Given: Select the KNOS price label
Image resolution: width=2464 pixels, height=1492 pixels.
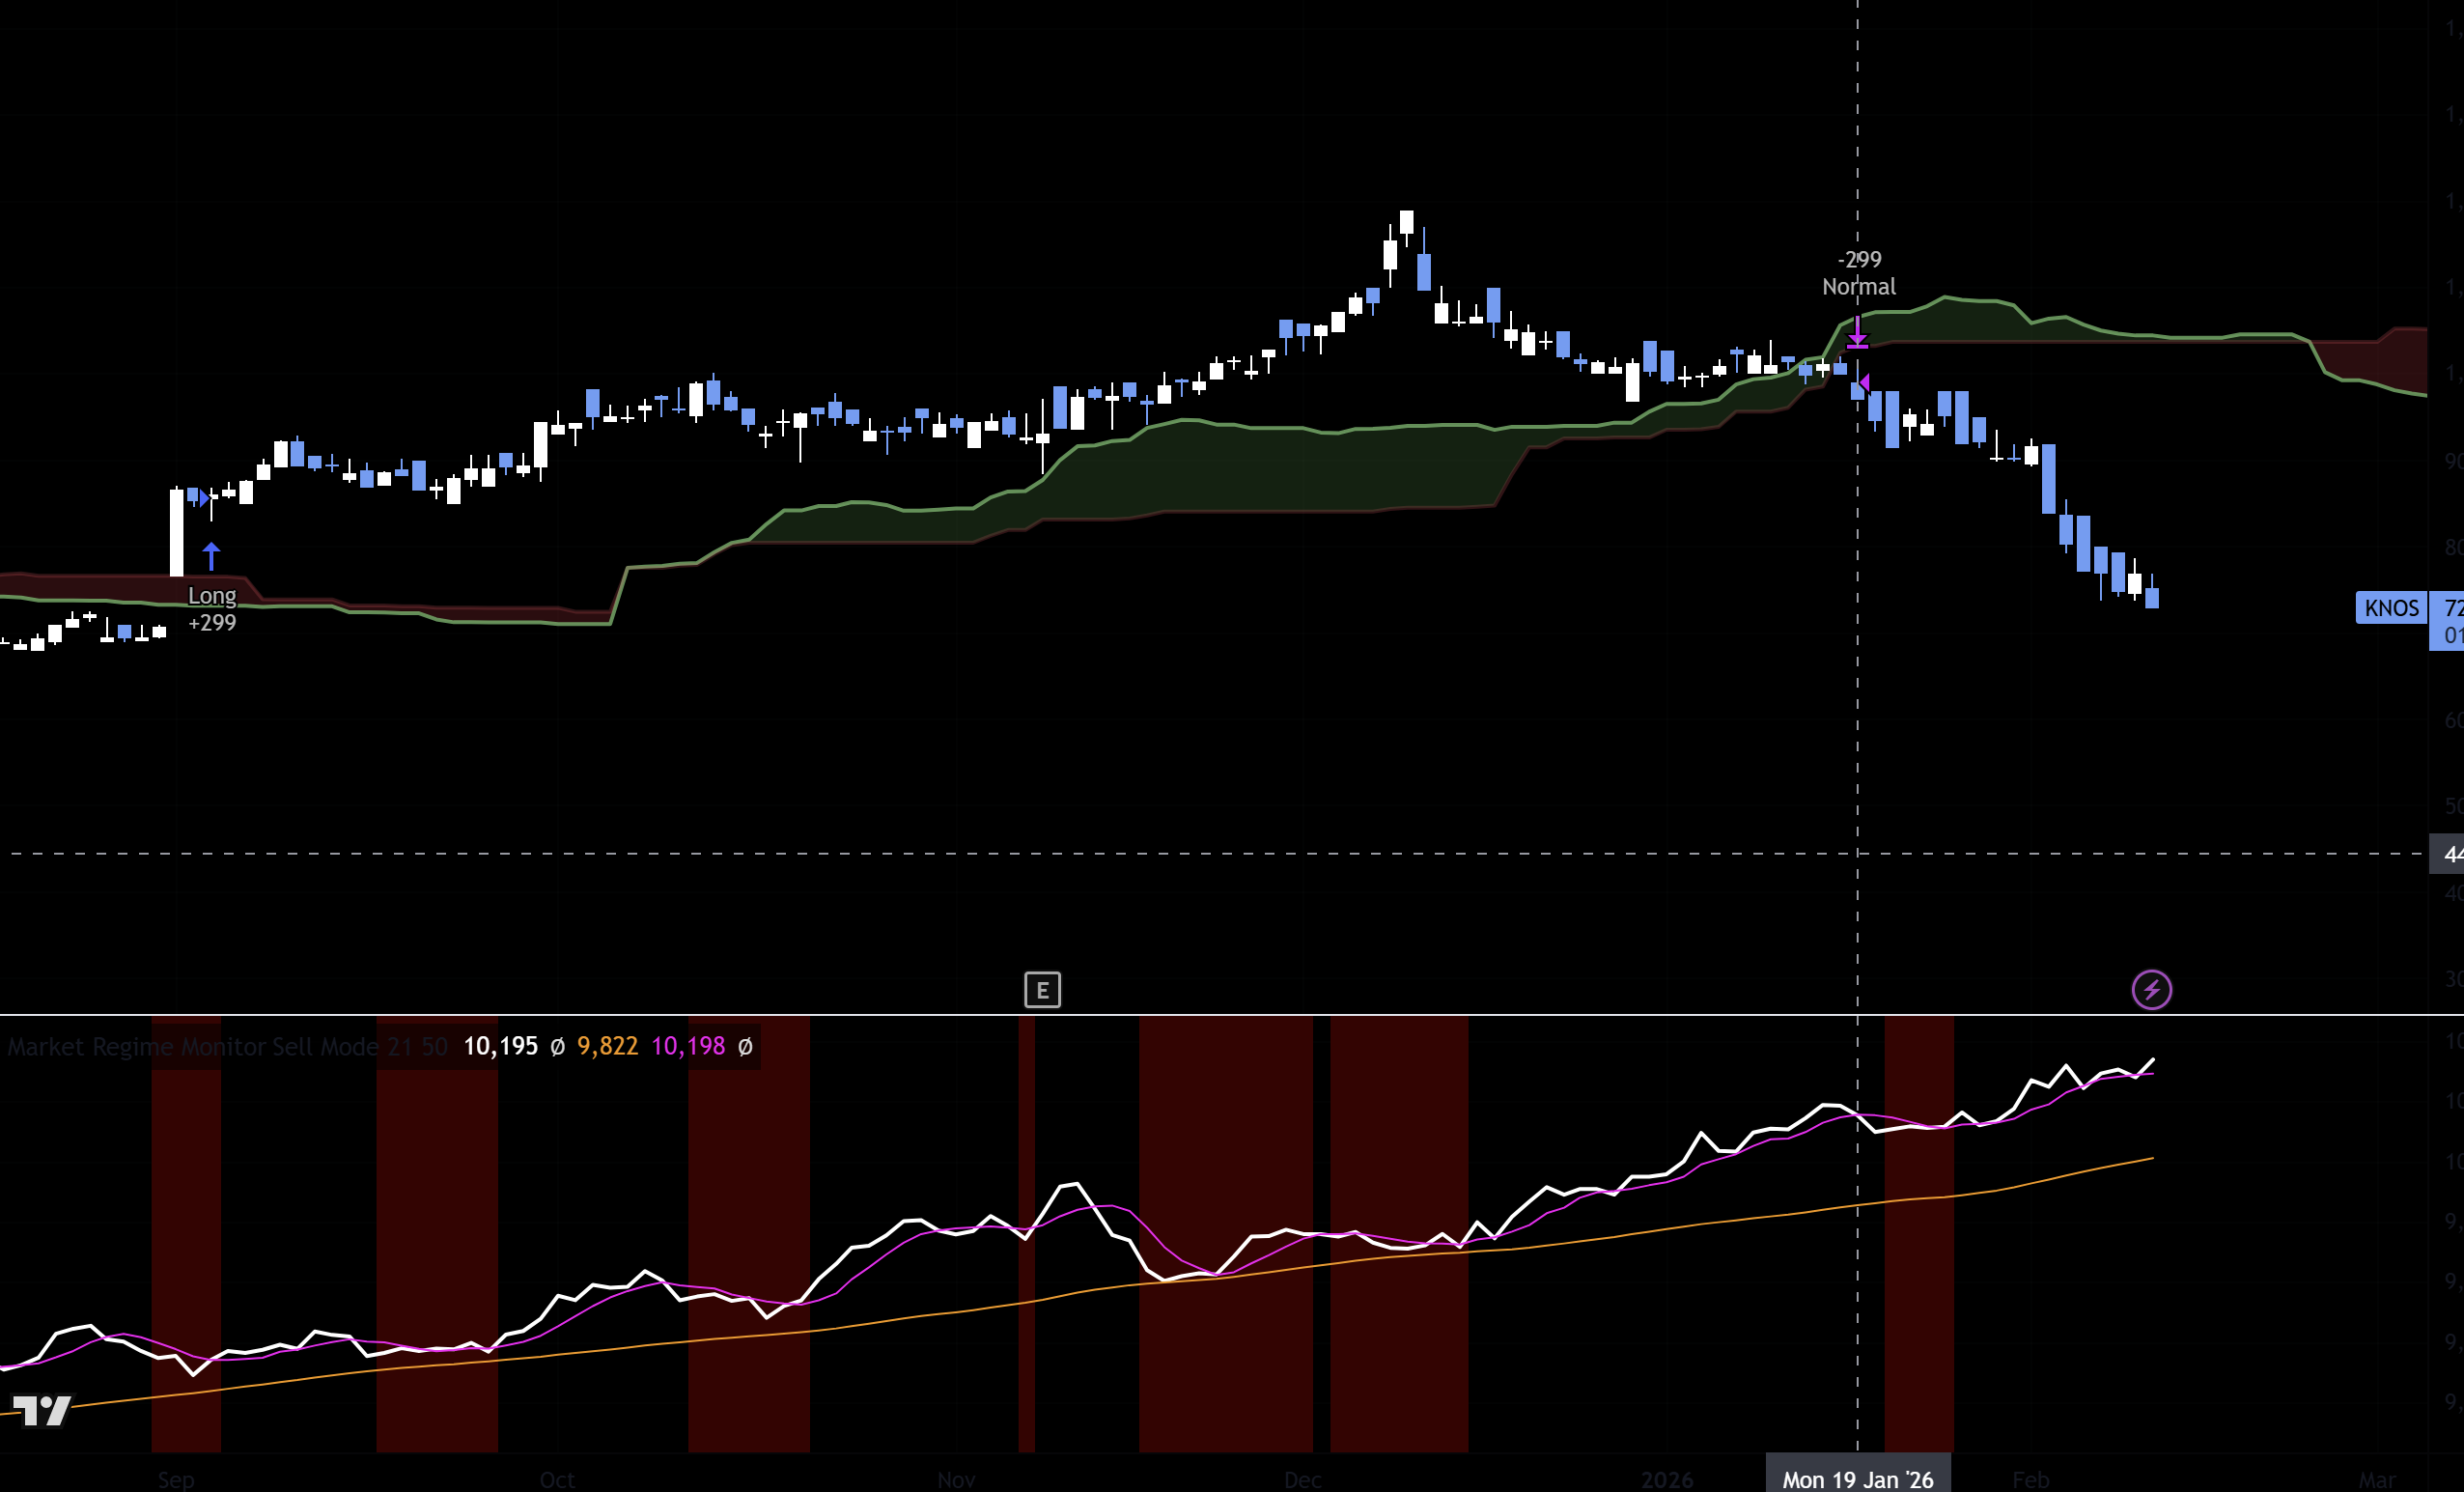Looking at the screenshot, I should (x=2391, y=608).
